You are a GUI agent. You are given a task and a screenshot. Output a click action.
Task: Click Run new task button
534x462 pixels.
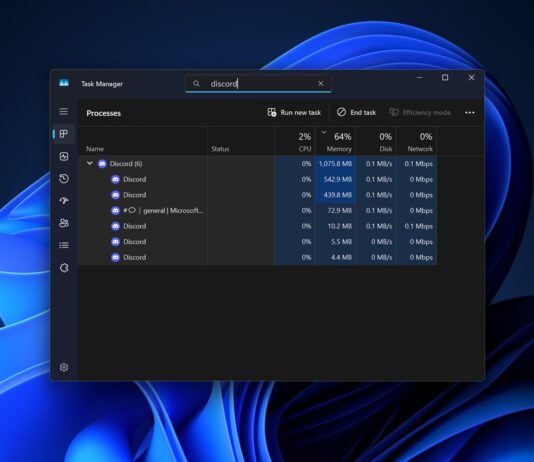294,113
